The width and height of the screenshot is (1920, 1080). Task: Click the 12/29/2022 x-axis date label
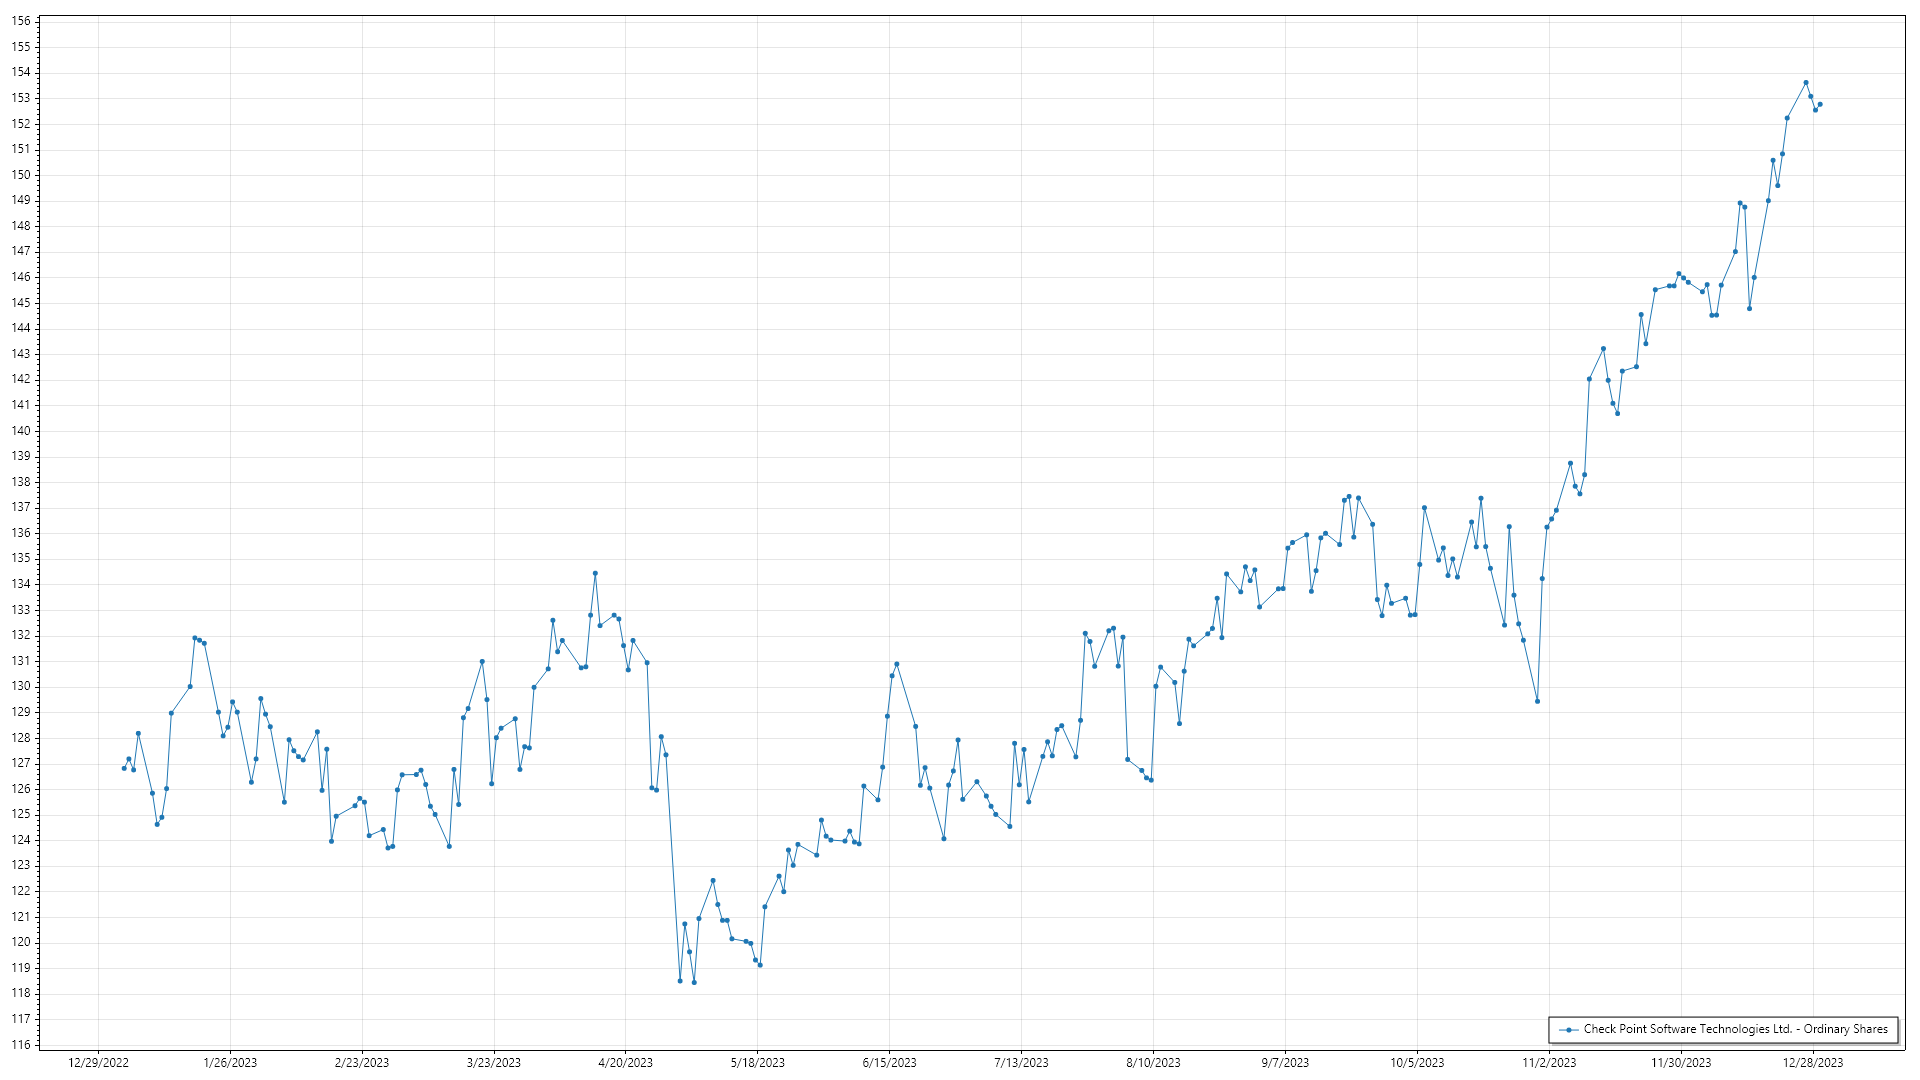98,1062
